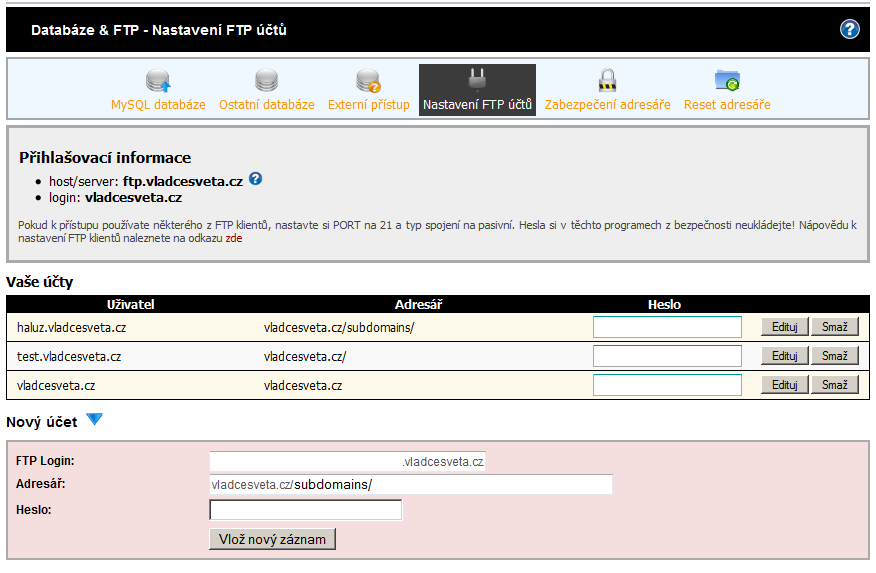Delete the haluz.vladcesveta.cz account
The height and width of the screenshot is (573, 876).
click(x=834, y=327)
